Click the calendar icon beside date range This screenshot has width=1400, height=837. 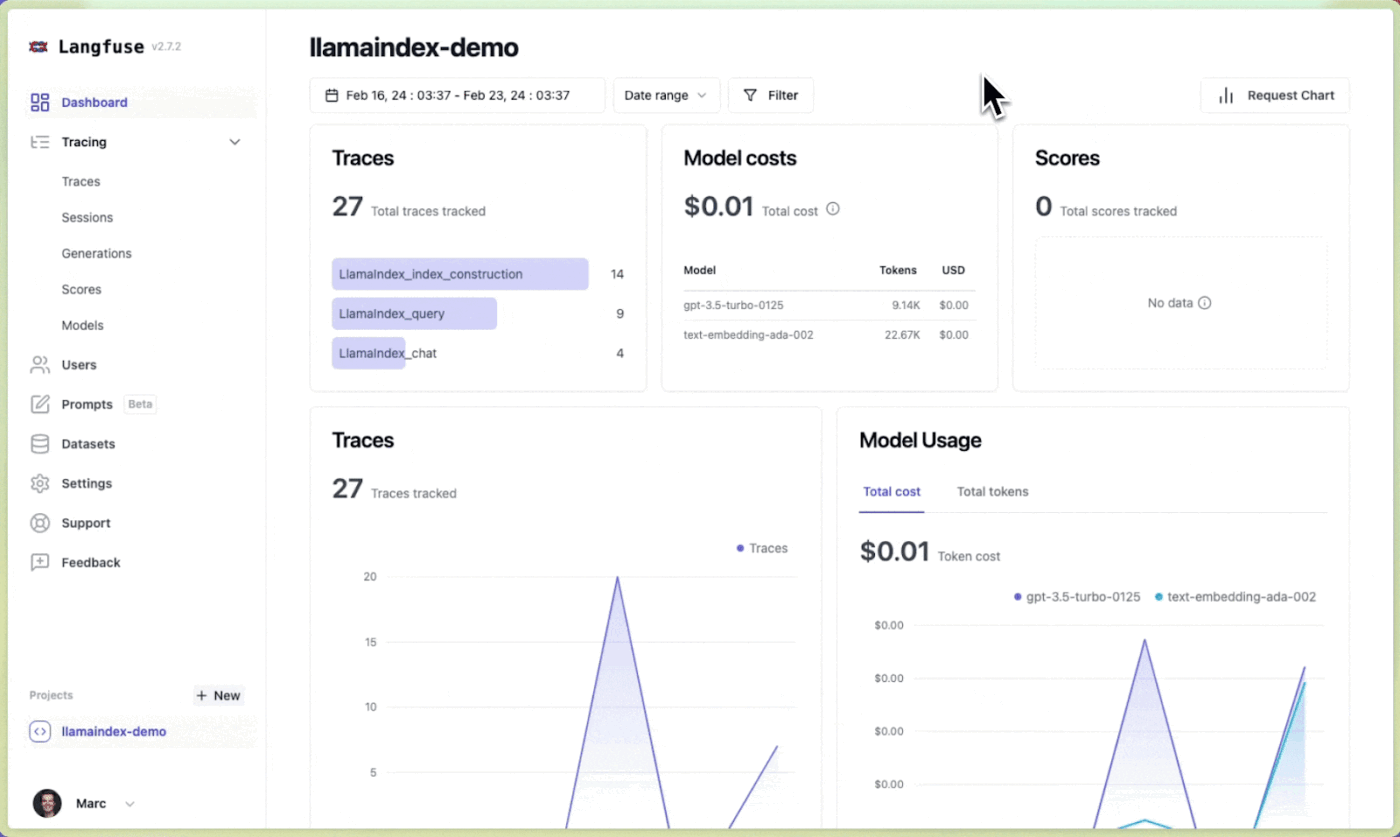[x=330, y=94]
